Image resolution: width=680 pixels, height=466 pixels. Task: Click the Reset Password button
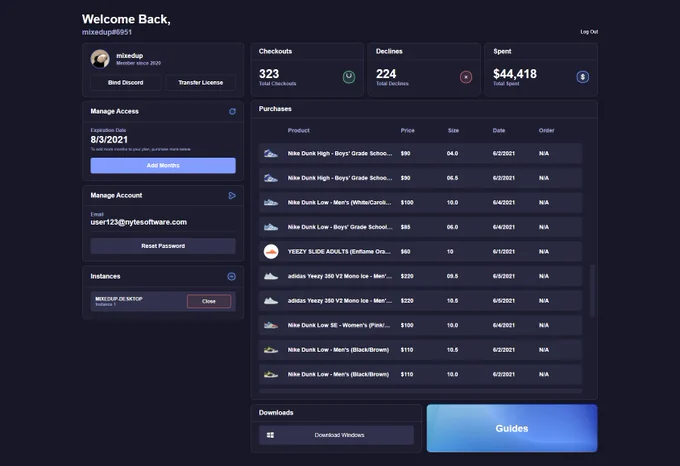point(163,246)
